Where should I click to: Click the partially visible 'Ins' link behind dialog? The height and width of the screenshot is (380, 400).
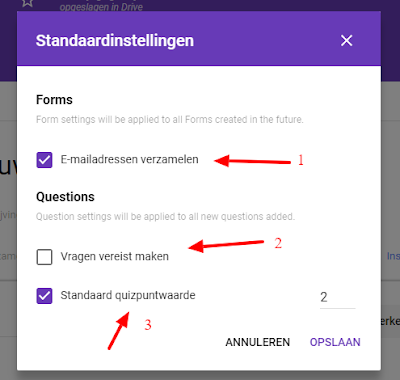(393, 256)
